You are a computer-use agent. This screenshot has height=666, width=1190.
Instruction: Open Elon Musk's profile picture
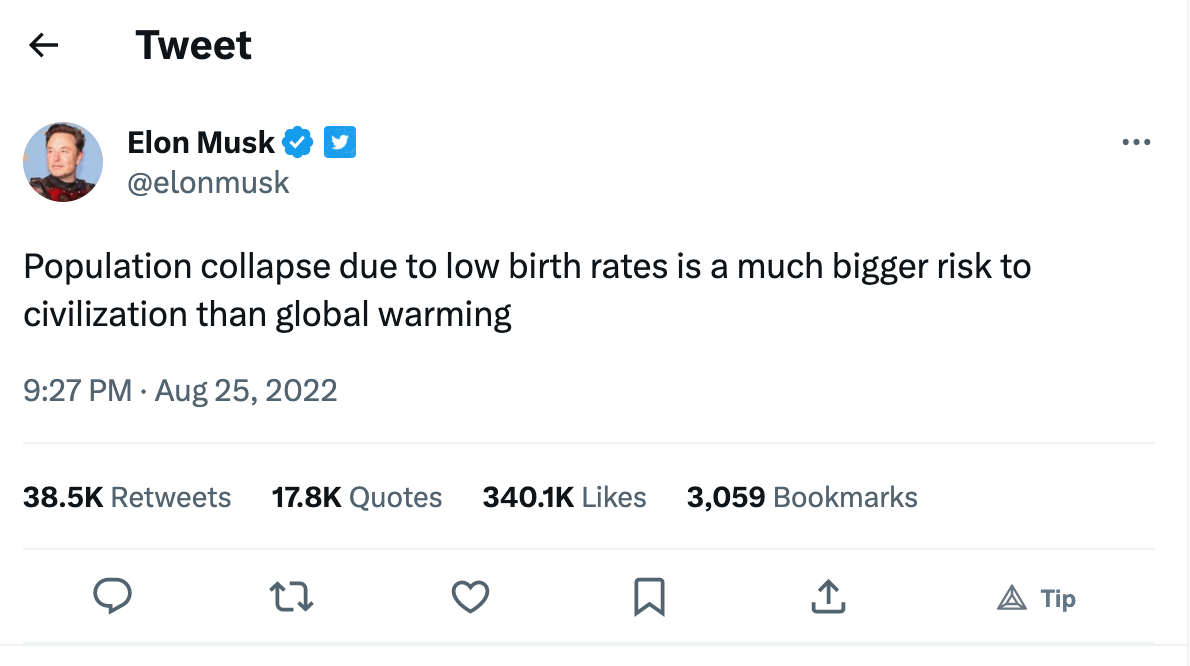point(63,162)
